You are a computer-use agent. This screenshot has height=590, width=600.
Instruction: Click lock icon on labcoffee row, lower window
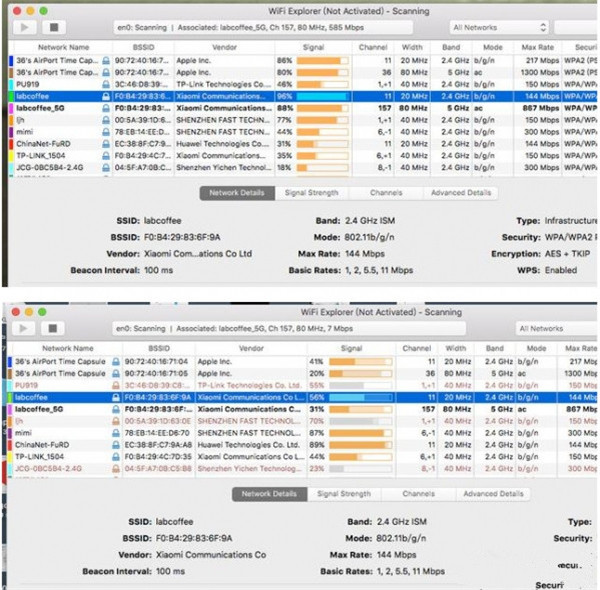coord(116,398)
